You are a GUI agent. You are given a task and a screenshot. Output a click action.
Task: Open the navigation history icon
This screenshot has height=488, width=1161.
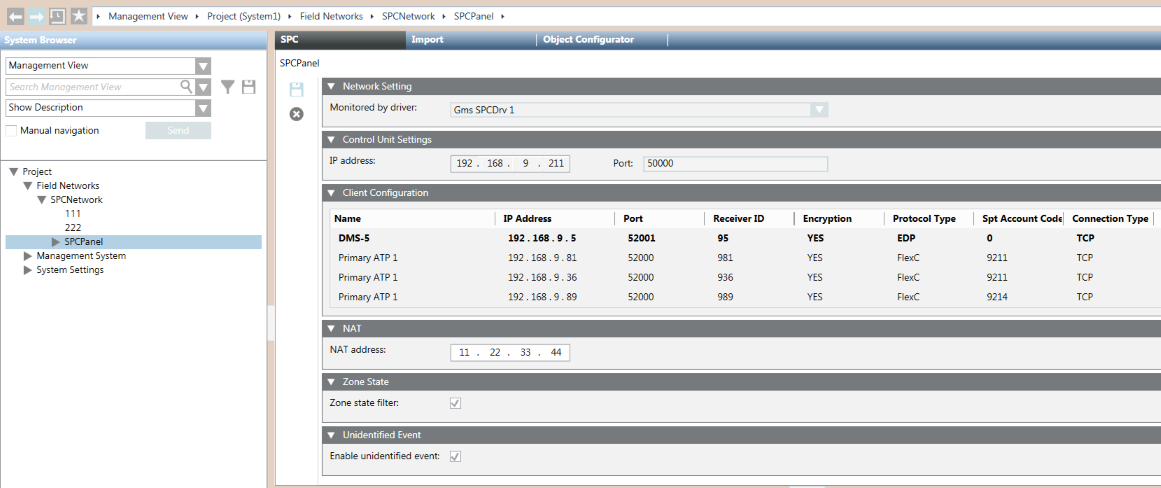tap(57, 16)
